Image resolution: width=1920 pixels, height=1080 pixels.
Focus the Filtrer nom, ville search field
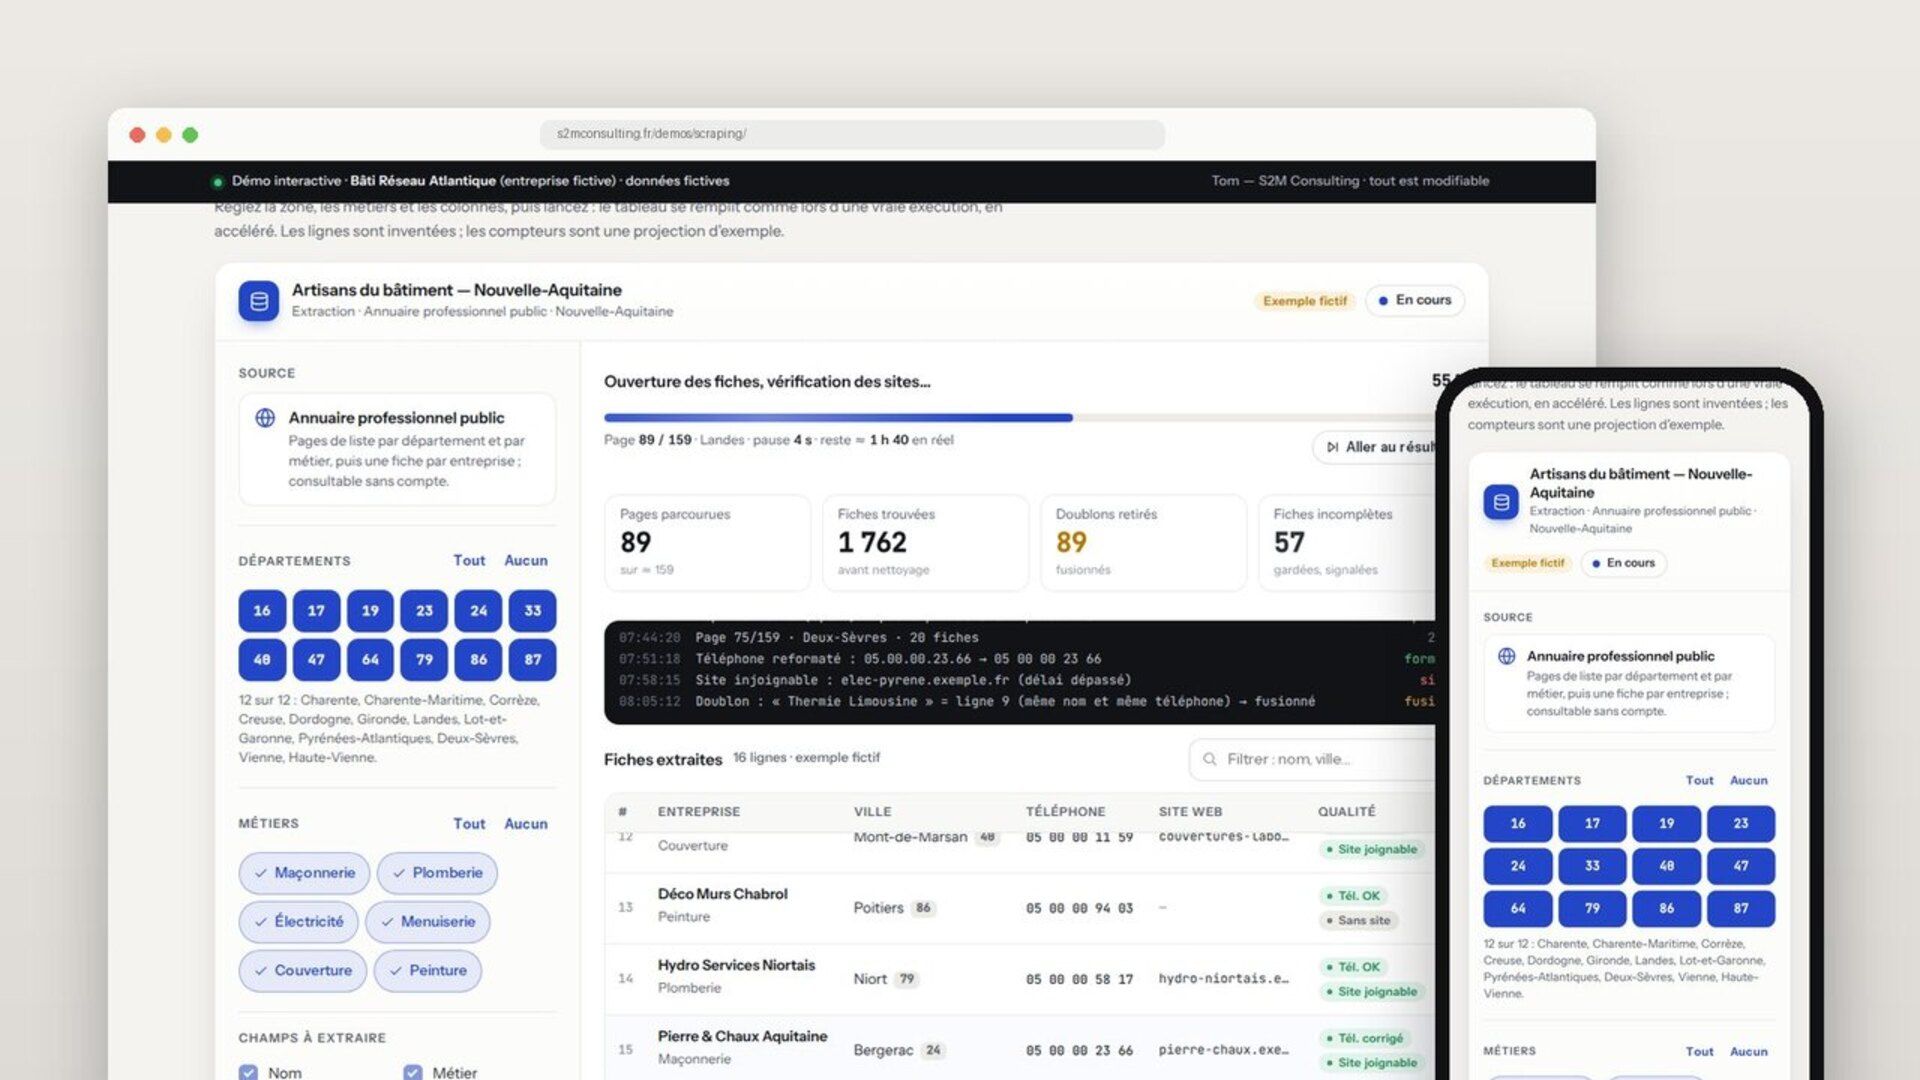[1313, 760]
